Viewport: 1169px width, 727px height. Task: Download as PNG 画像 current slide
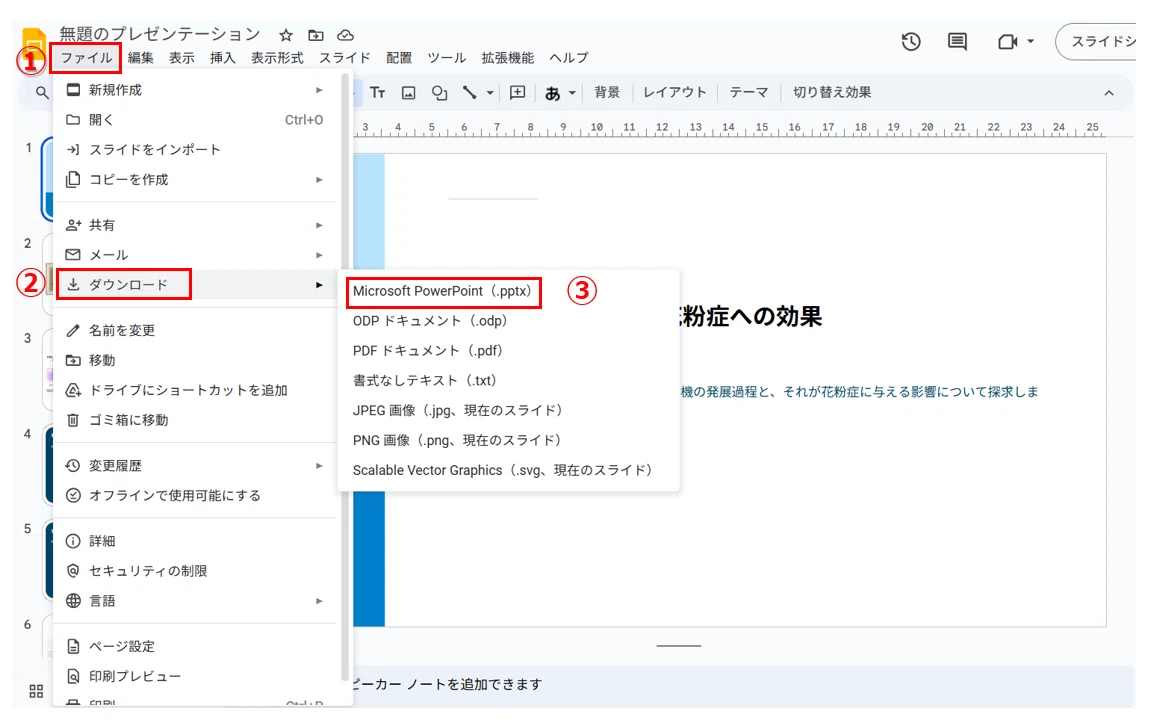coord(508,440)
